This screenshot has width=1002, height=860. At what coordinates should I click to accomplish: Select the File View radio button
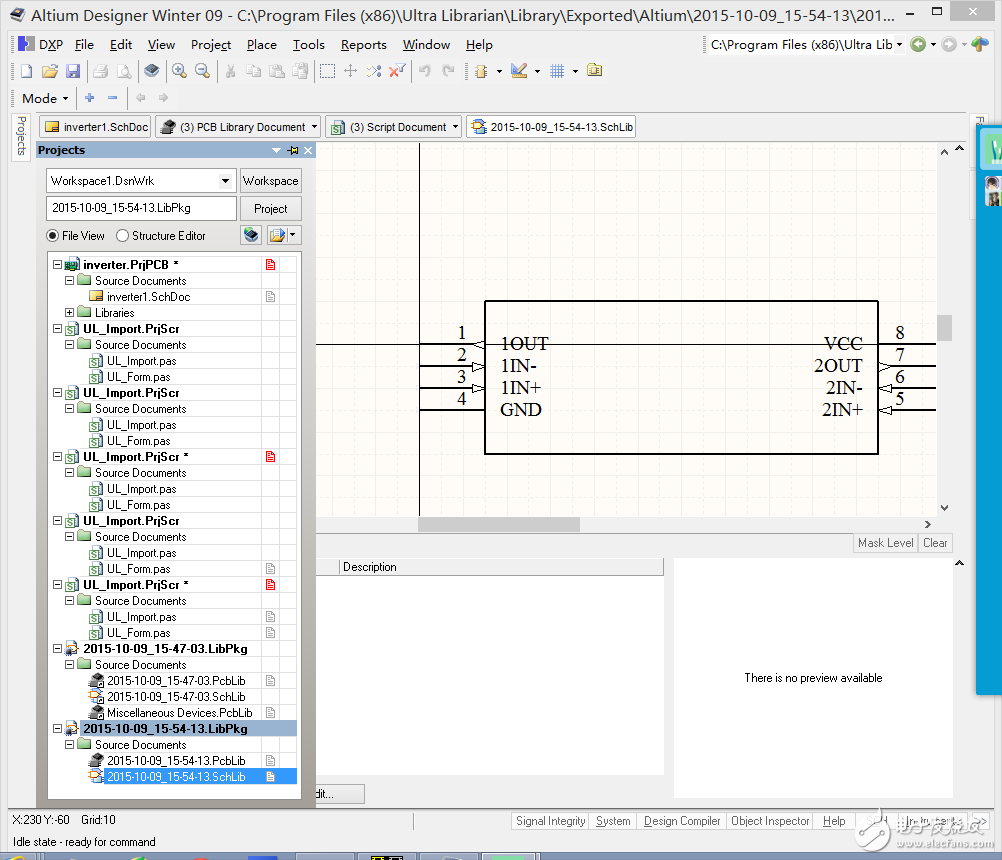point(52,236)
